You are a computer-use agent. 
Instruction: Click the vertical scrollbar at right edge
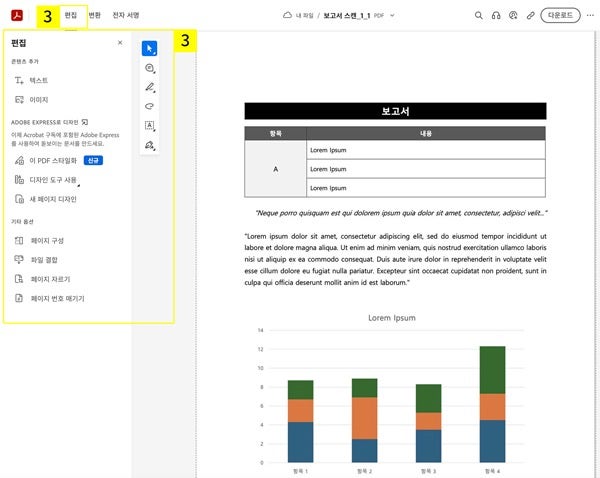coord(595,254)
